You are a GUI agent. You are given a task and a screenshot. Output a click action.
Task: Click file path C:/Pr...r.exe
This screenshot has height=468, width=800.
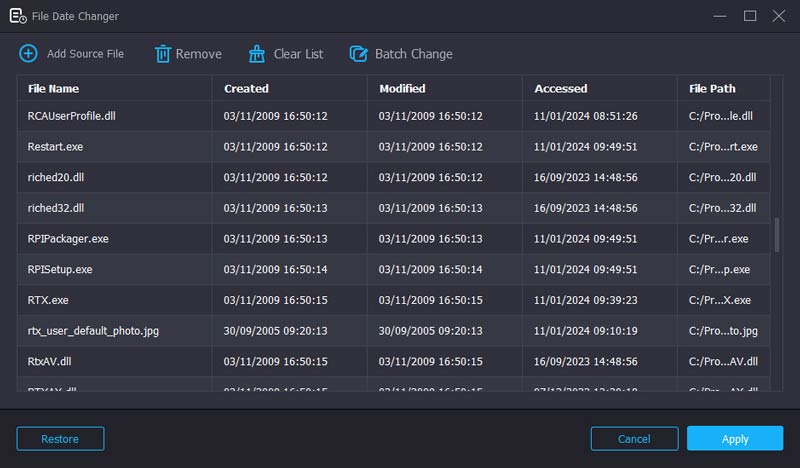point(718,239)
